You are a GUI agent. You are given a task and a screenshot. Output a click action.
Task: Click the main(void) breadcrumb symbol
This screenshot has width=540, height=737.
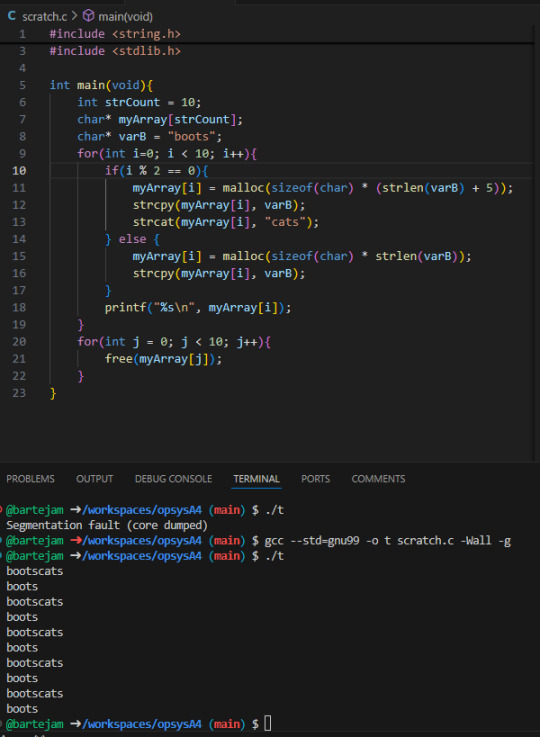tap(125, 16)
